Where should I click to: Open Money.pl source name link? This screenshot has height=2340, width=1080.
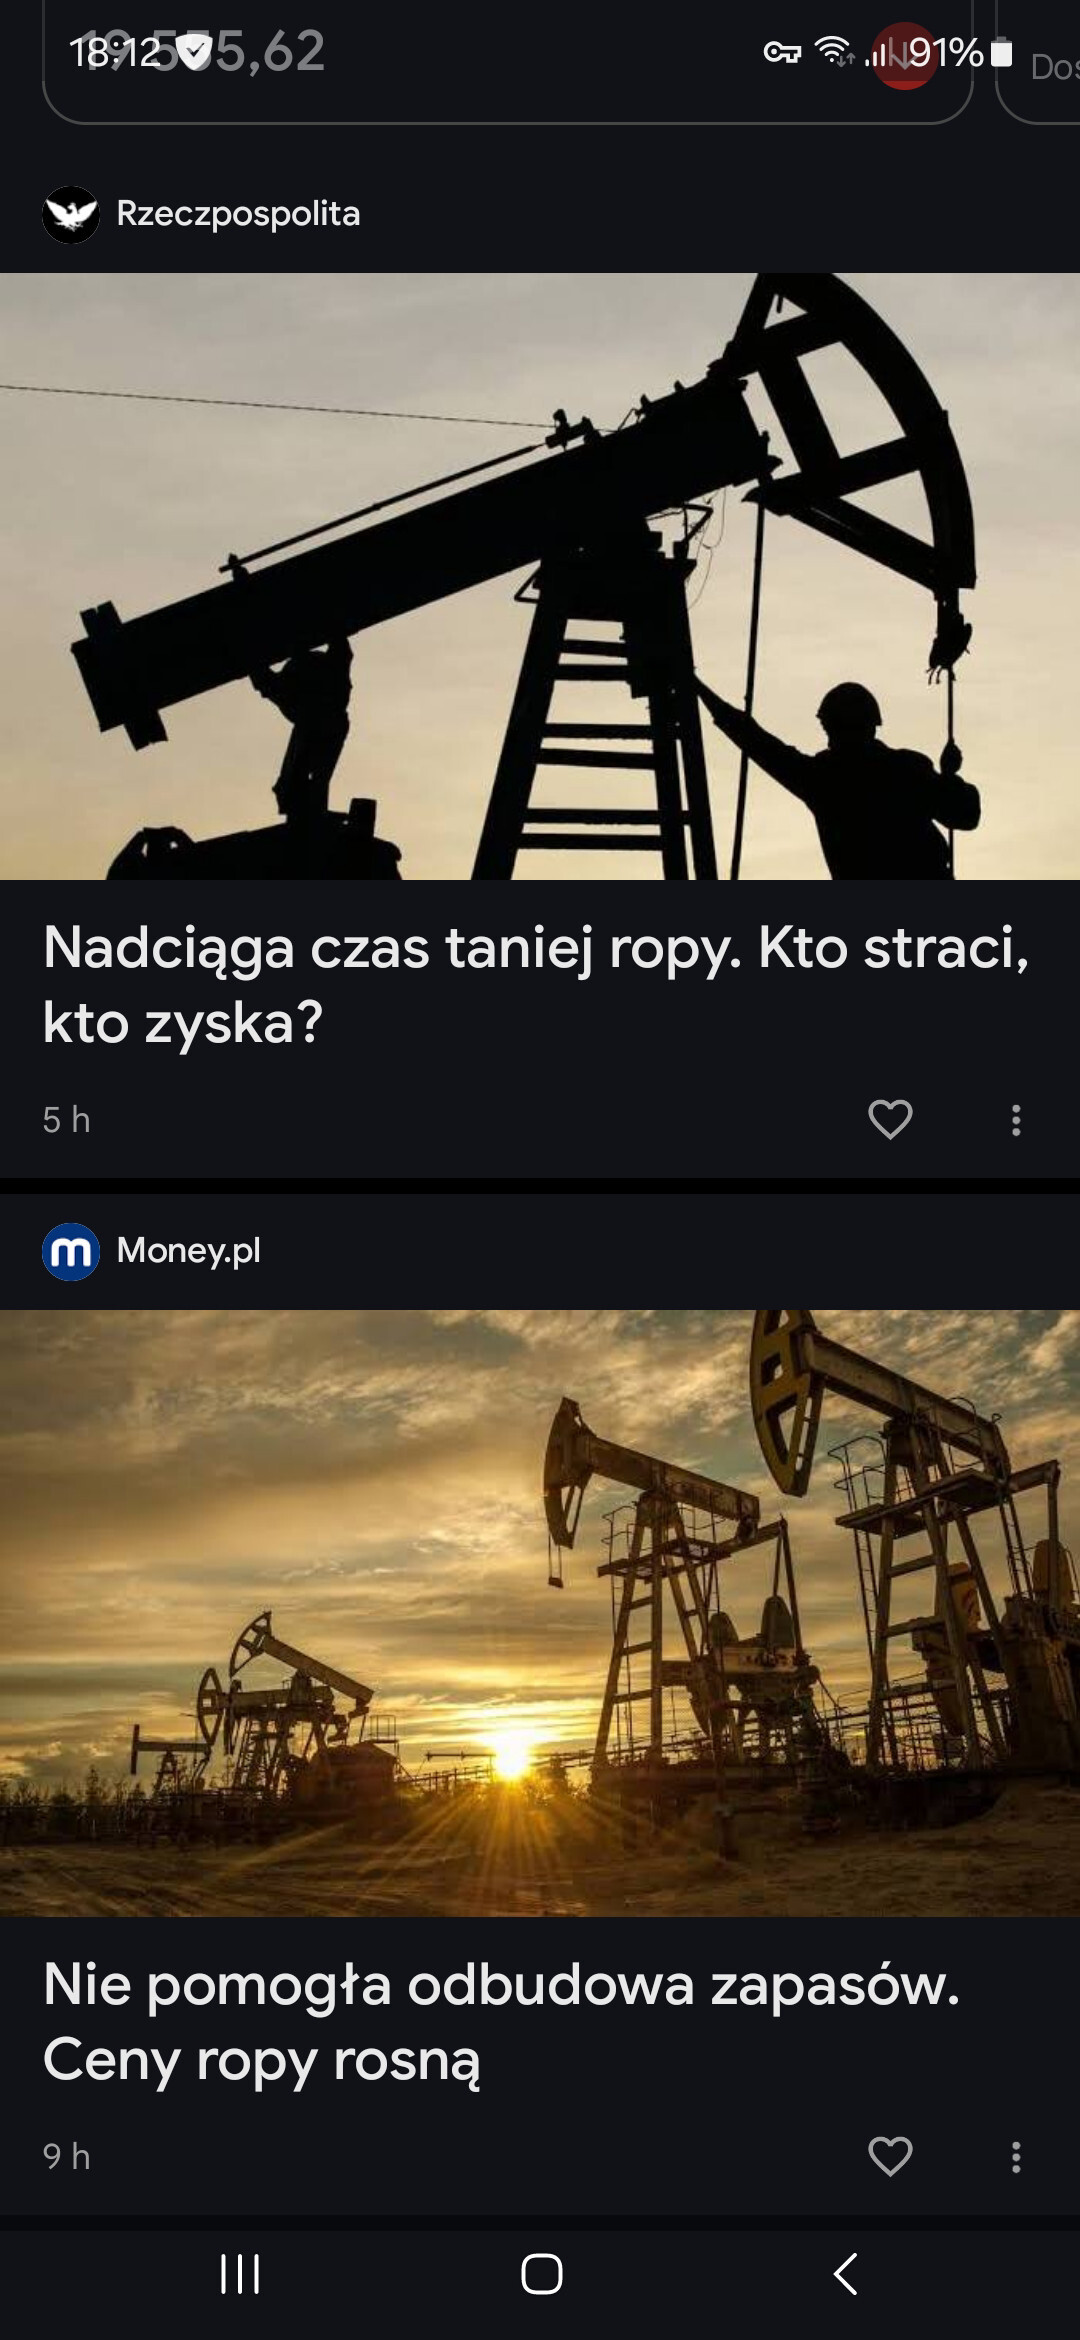coord(188,1250)
